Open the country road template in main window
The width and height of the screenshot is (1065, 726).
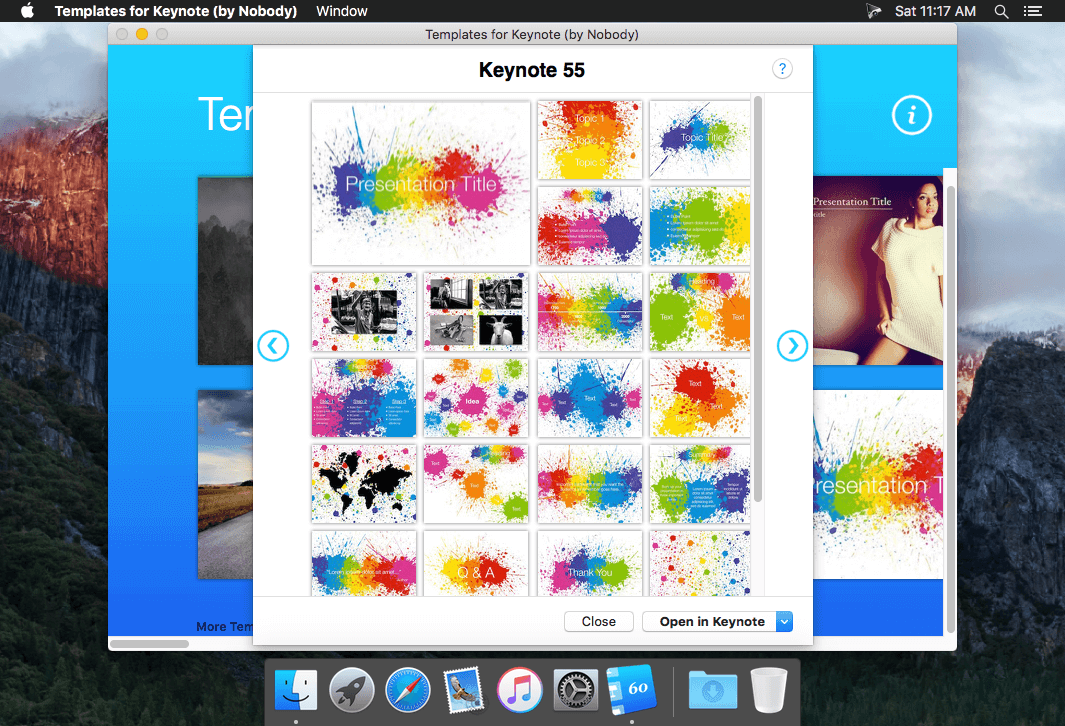coord(225,484)
